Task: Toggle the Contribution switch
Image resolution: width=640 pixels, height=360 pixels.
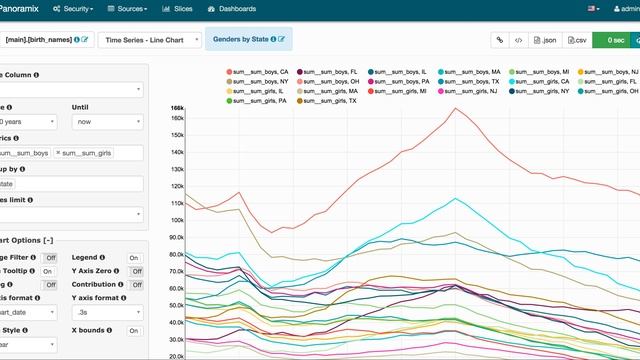Action: tap(136, 284)
